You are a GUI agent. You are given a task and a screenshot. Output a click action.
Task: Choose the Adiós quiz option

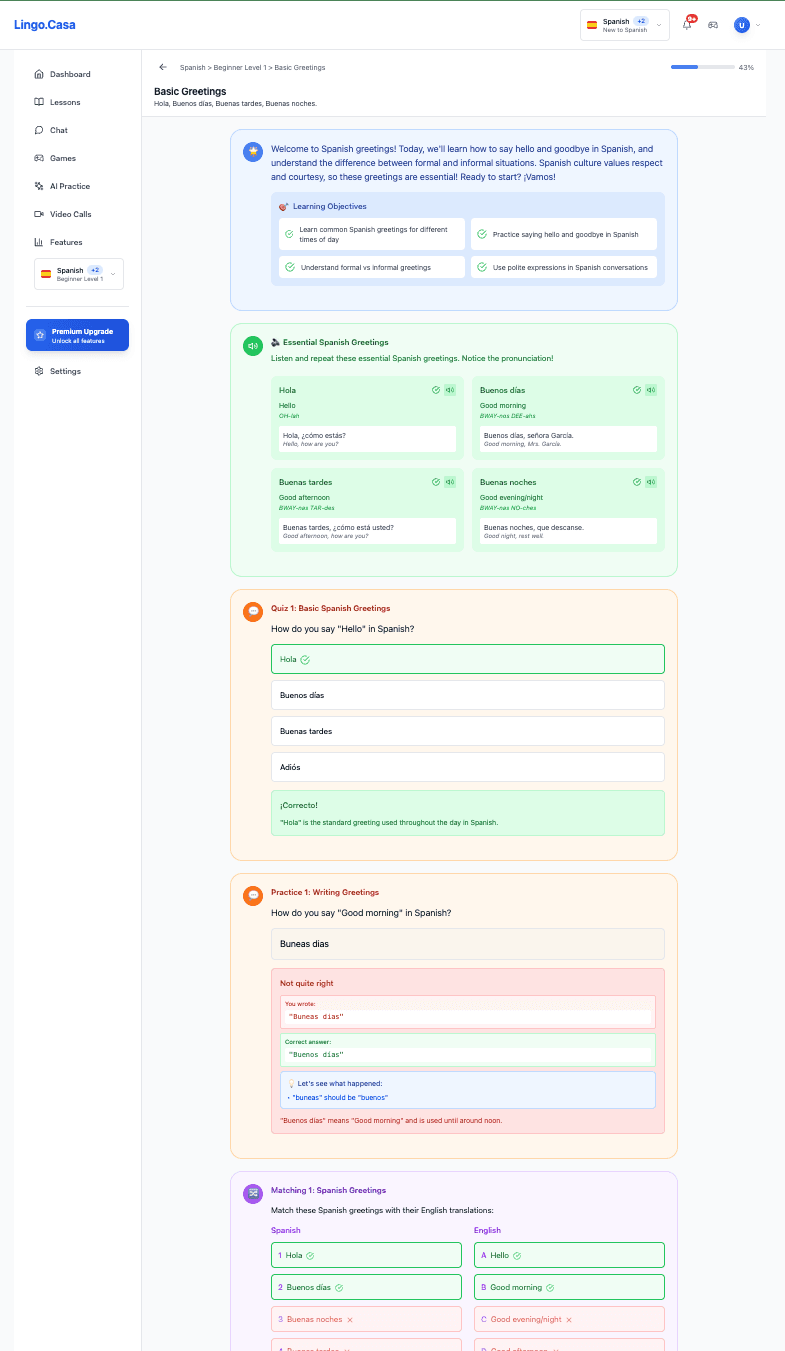467,767
